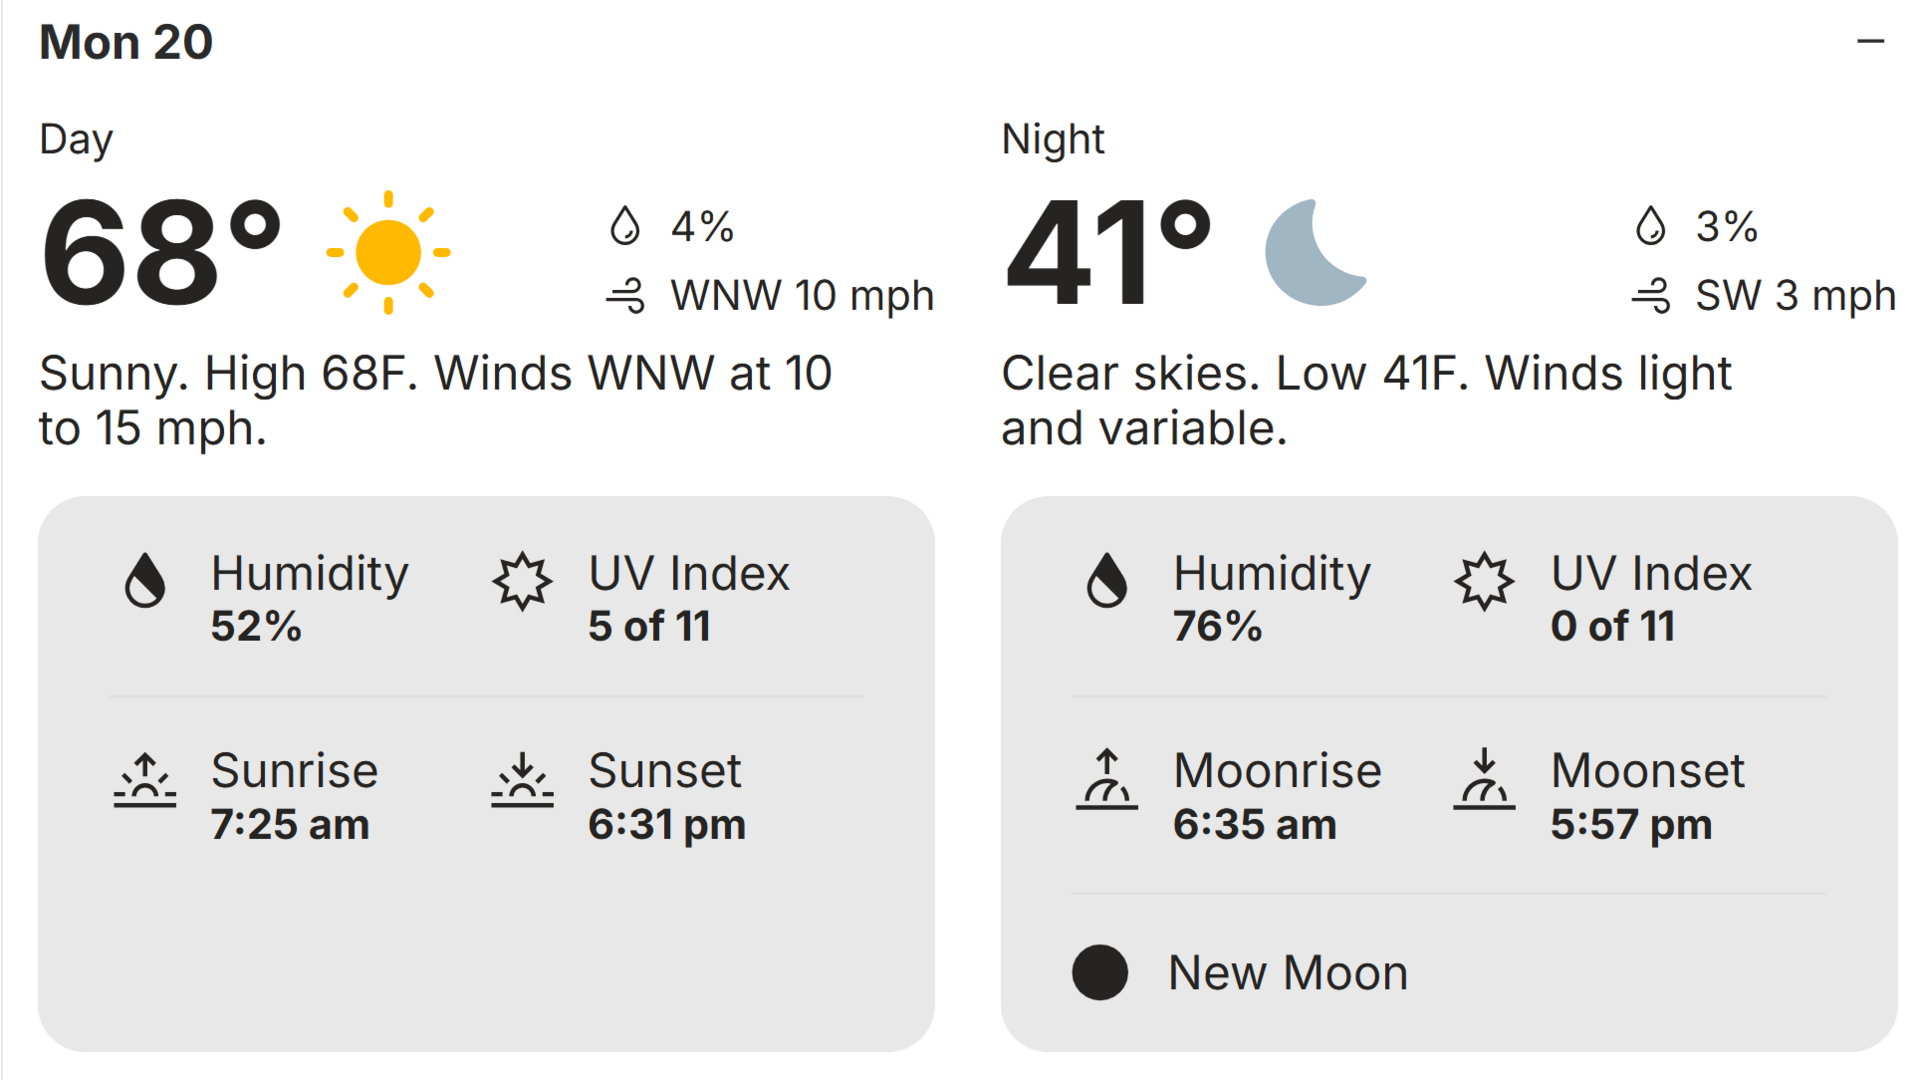Collapse the Mon 20 forecast section
The image size is (1920, 1080).
coord(1870,42)
